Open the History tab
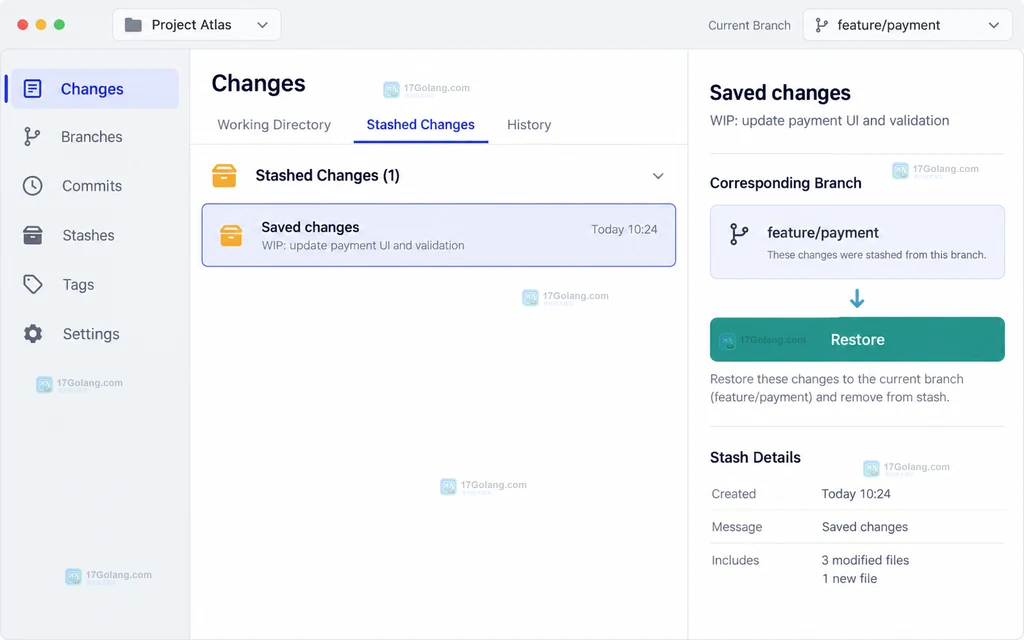Viewport: 1024px width, 640px height. 529,125
